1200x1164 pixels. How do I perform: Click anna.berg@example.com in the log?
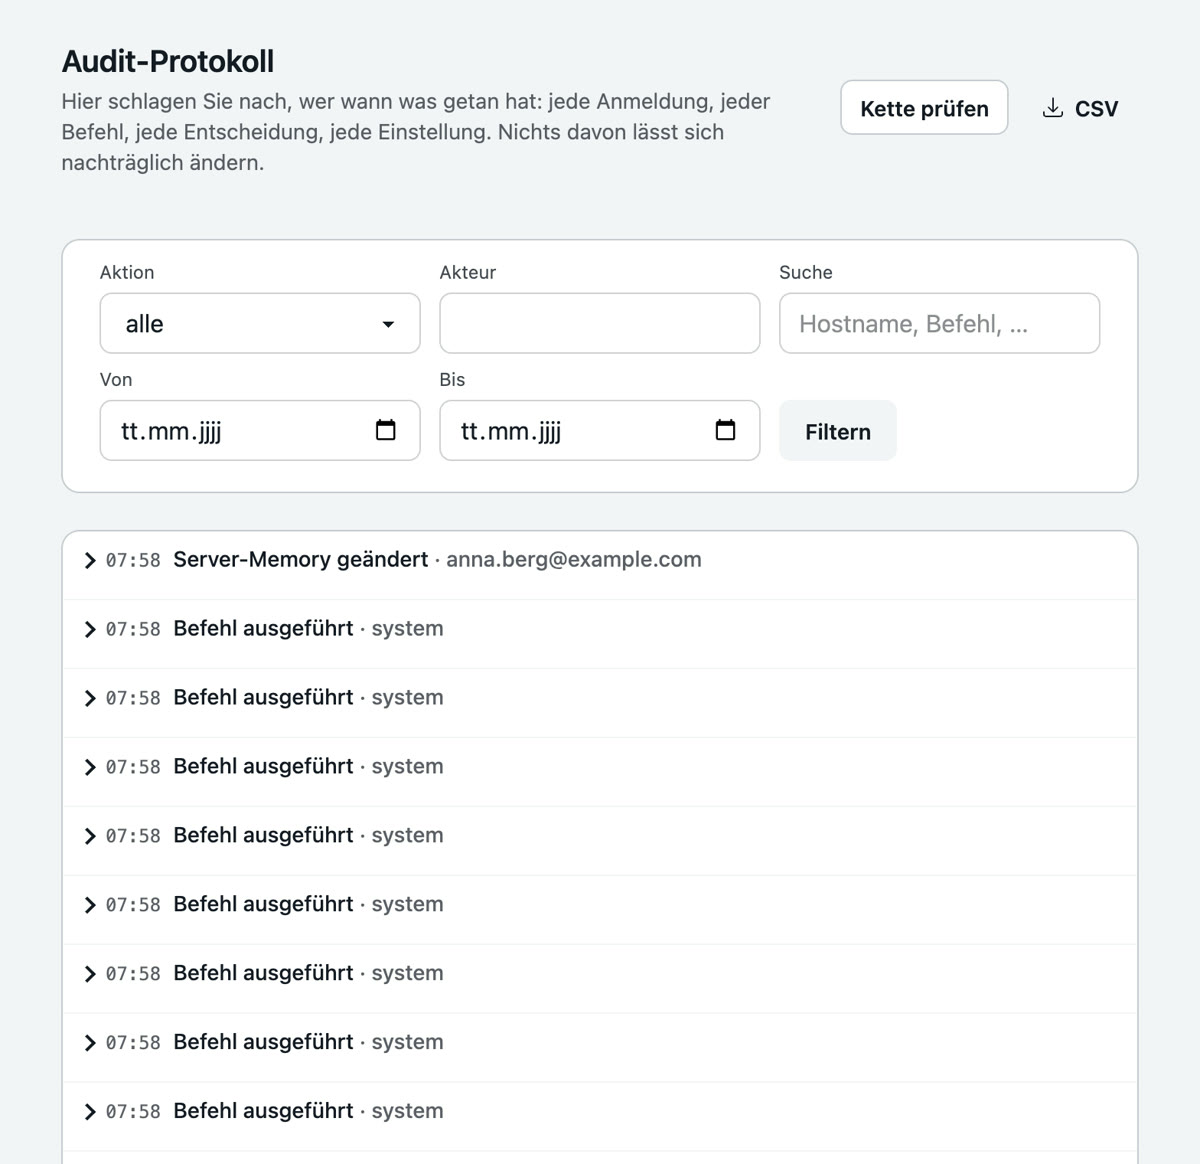pyautogui.click(x=574, y=559)
